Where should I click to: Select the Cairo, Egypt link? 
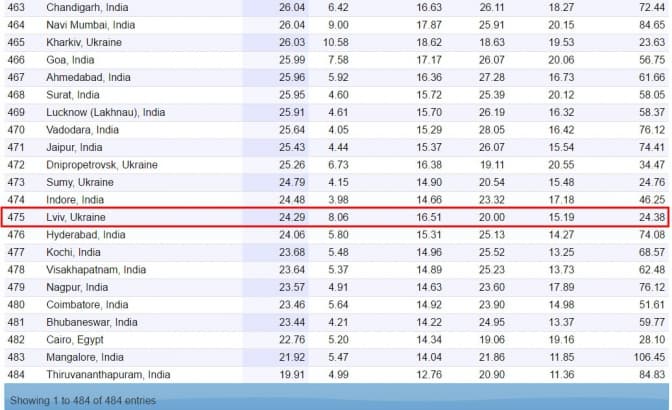coord(76,339)
